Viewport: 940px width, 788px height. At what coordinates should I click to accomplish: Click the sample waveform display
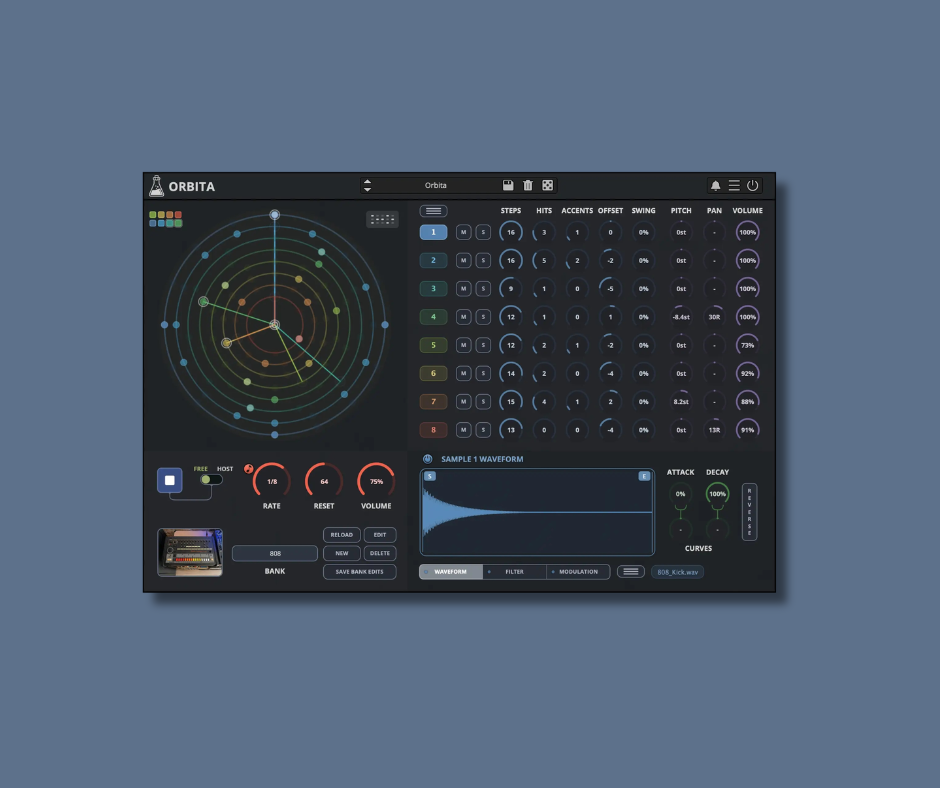pyautogui.click(x=537, y=512)
